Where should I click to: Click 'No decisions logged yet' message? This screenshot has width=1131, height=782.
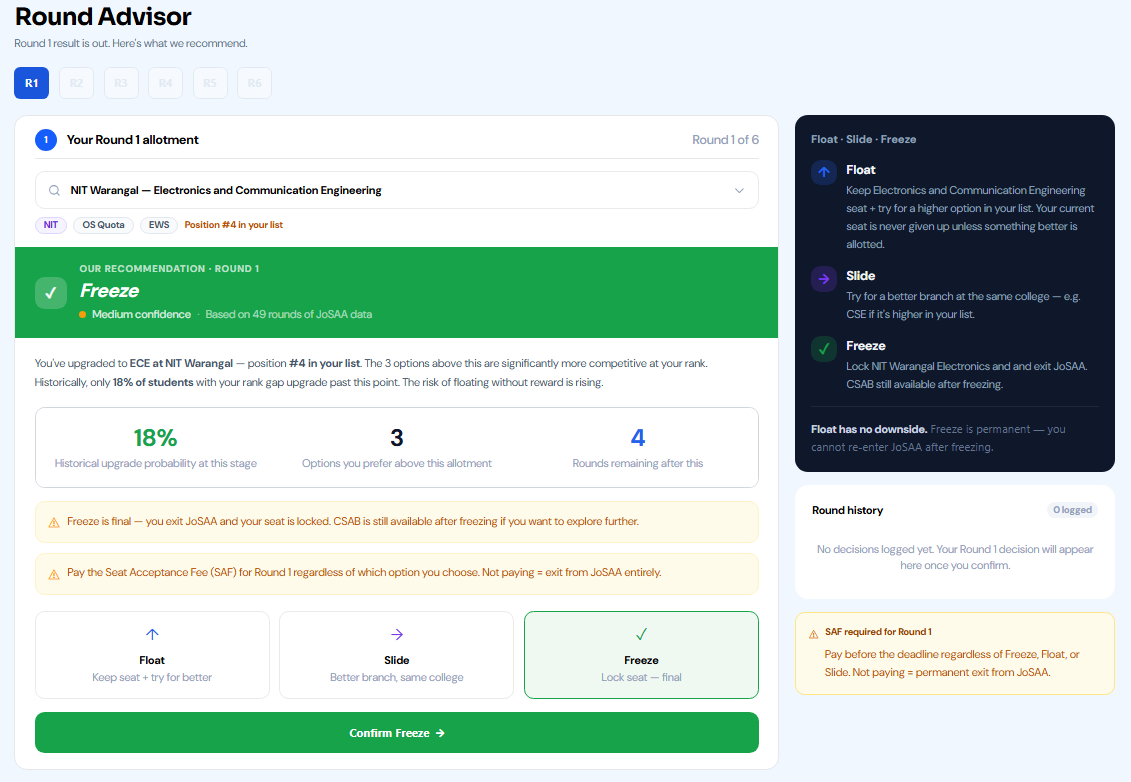click(x=955, y=557)
